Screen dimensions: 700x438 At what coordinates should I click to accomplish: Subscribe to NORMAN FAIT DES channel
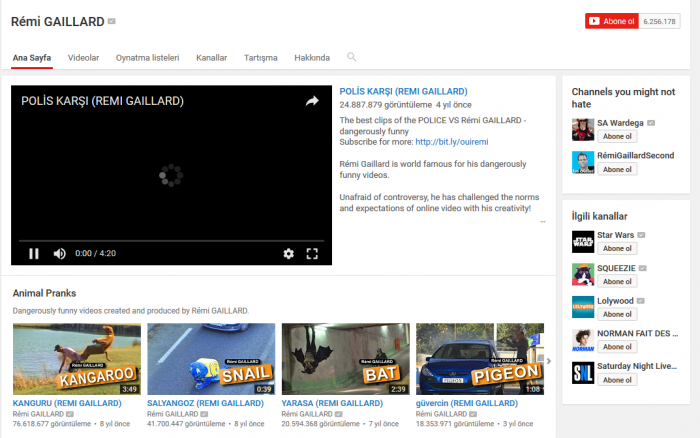(617, 346)
